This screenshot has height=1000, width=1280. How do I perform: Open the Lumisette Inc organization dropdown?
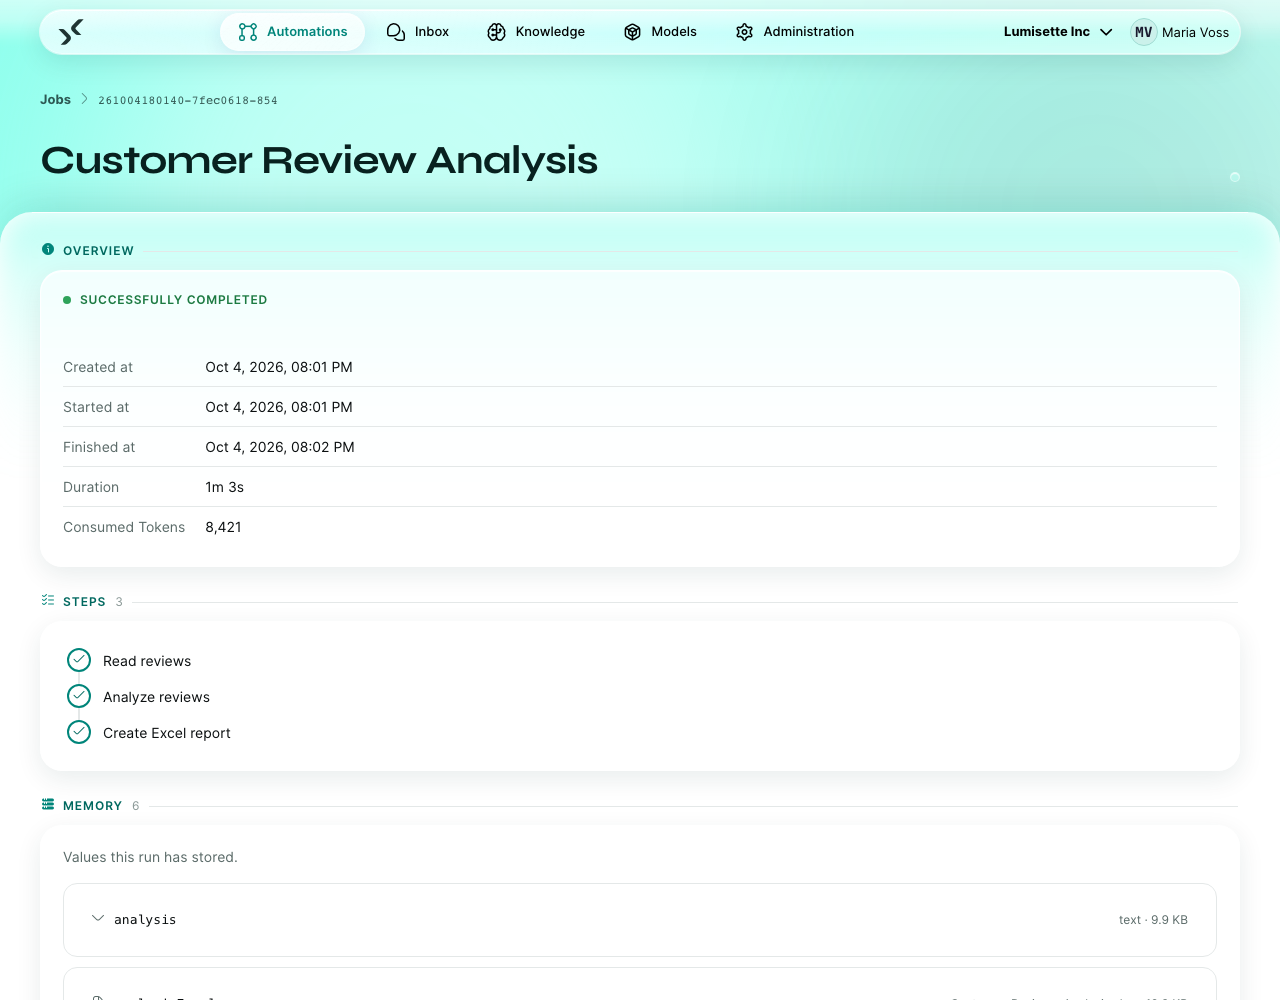pyautogui.click(x=1058, y=32)
